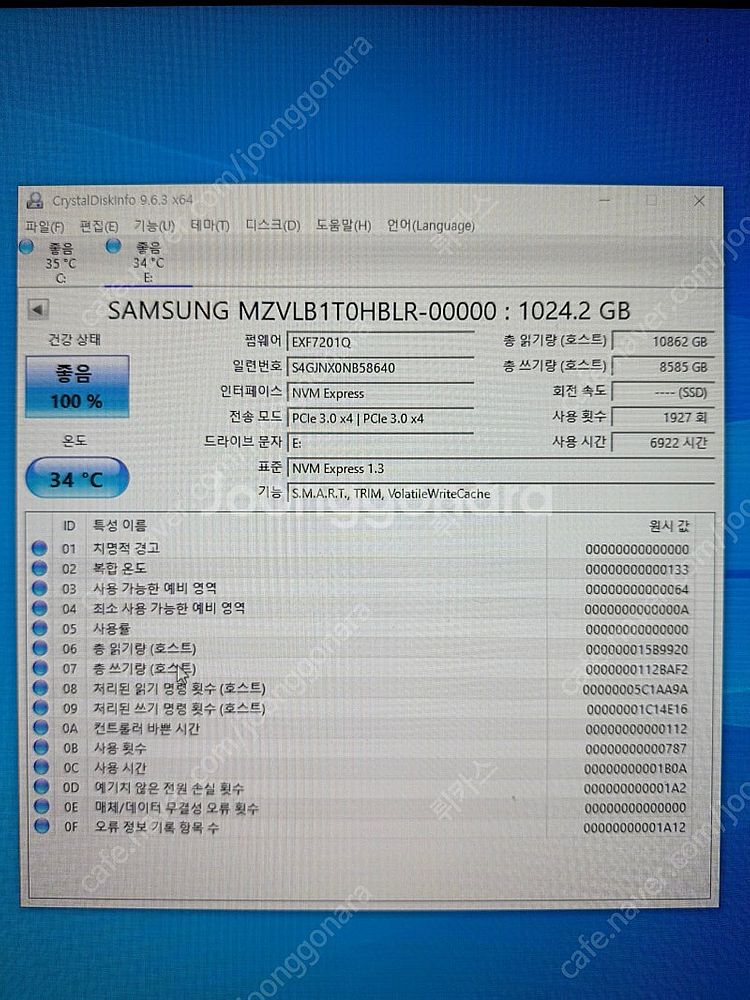The image size is (750, 1000).
Task: Click the 특성 이름 column header
Action: tap(120, 526)
